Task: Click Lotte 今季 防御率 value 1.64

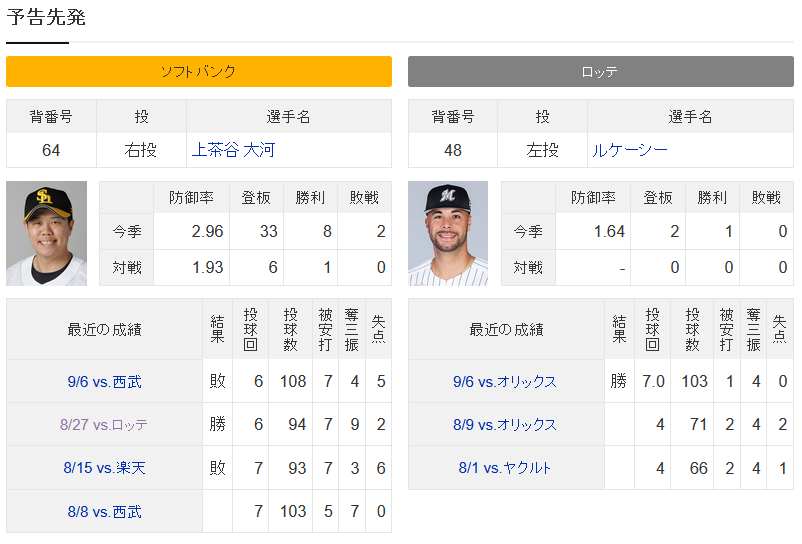Action: coord(609,232)
